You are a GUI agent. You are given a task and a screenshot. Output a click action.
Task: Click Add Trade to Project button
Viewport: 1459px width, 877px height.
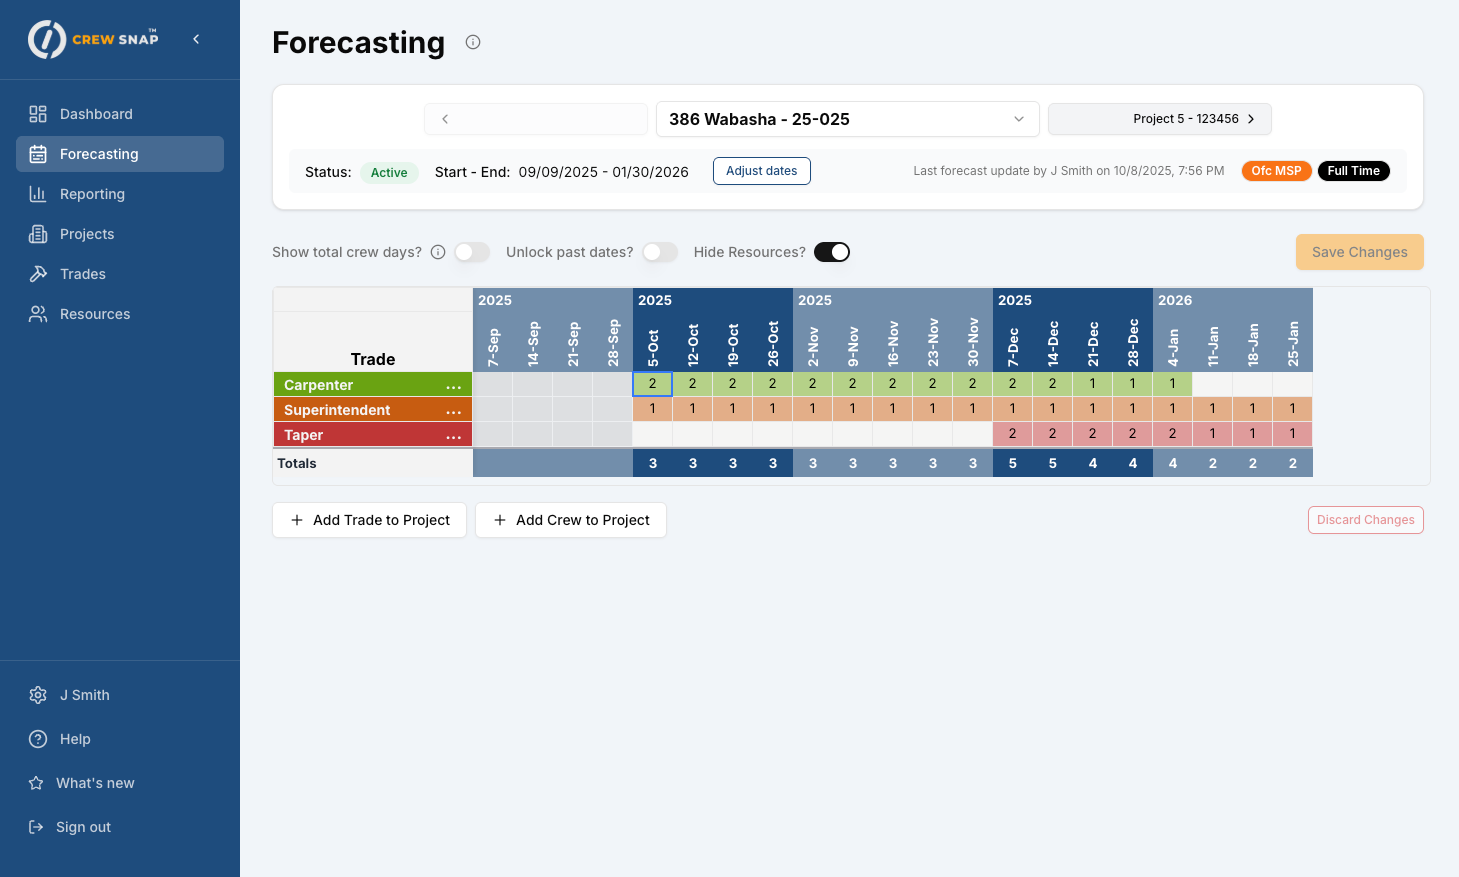pyautogui.click(x=369, y=520)
